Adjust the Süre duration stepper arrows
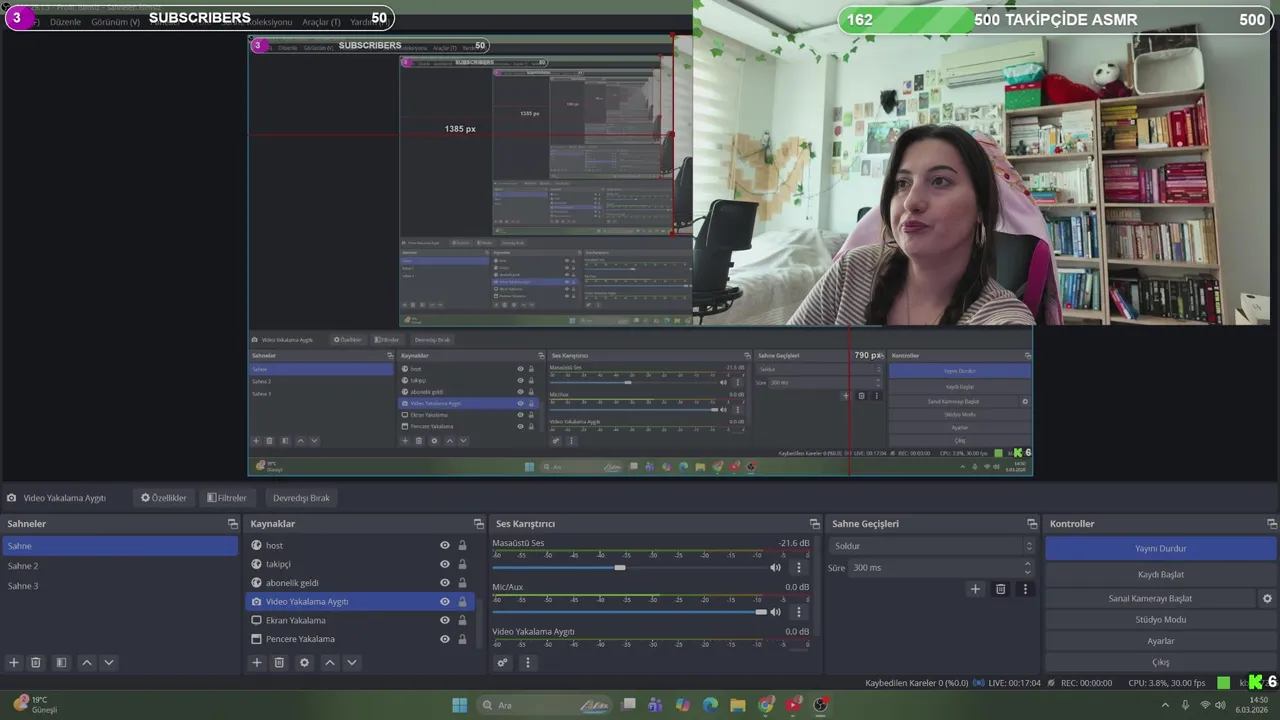 click(1027, 567)
